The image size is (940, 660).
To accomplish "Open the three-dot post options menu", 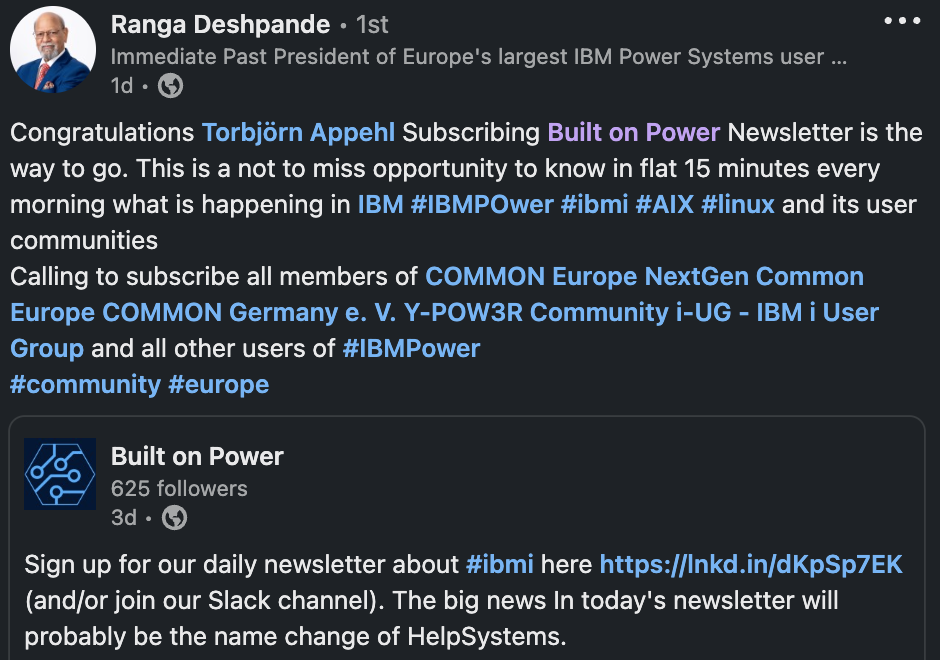I will point(902,21).
